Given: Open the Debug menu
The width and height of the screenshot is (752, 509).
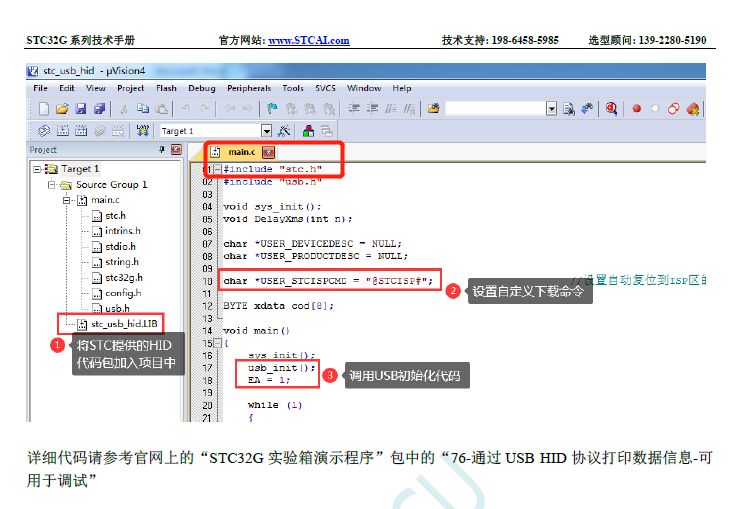Looking at the screenshot, I should (x=201, y=88).
